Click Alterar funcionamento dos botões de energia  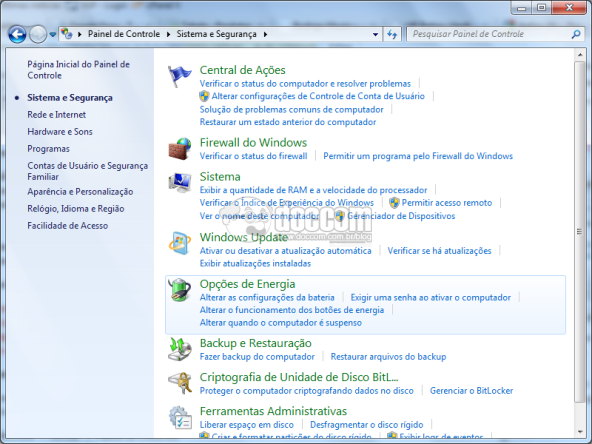point(292,310)
